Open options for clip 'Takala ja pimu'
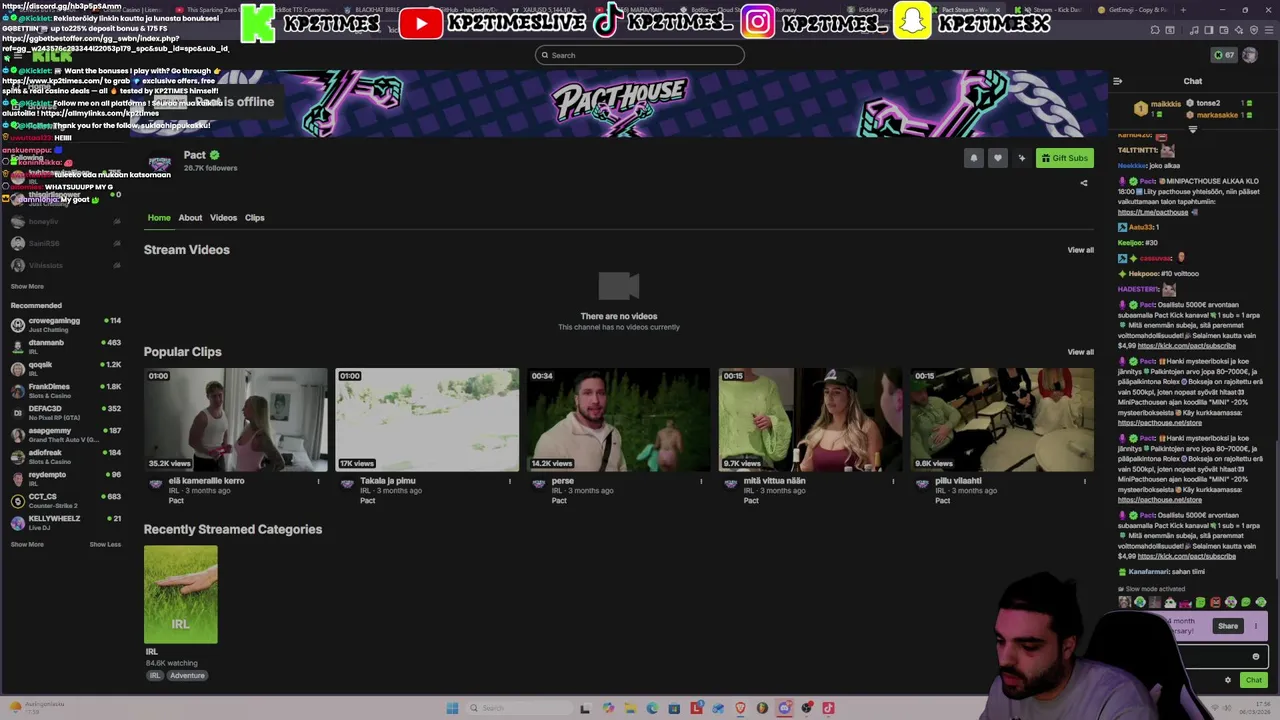This screenshot has width=1280, height=720. point(509,481)
